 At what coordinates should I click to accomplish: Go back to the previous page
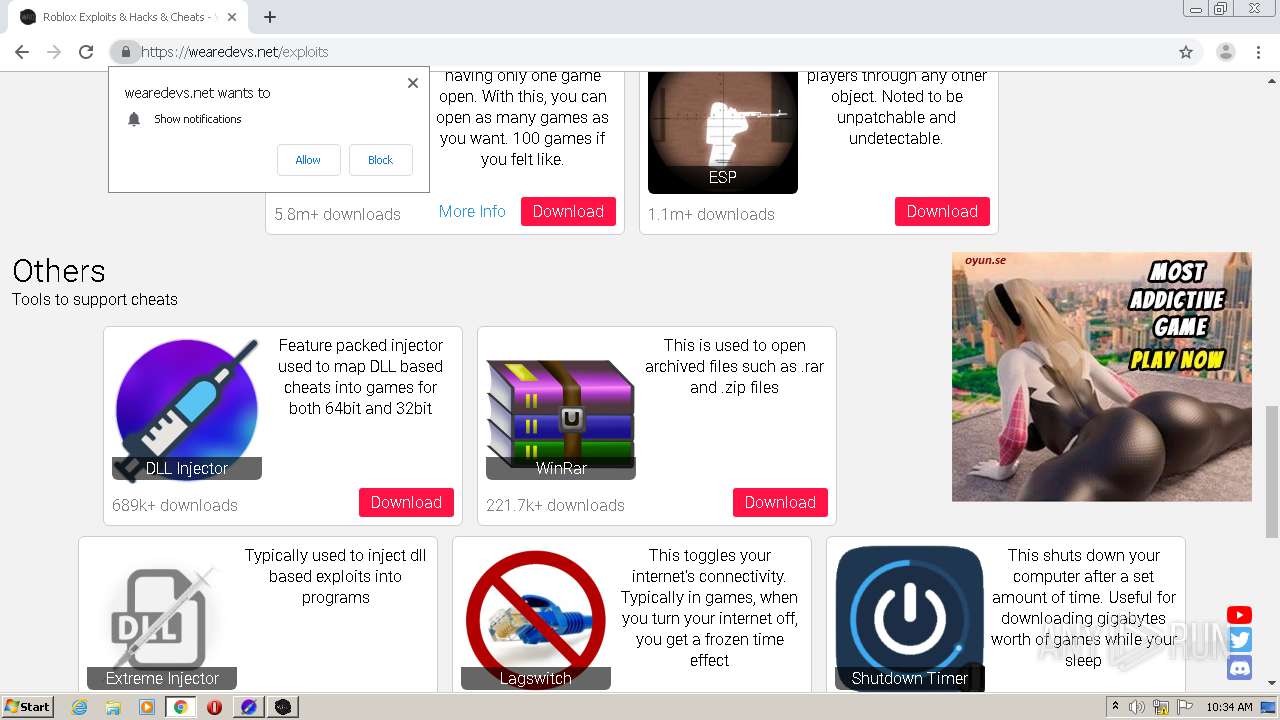pyautogui.click(x=22, y=52)
